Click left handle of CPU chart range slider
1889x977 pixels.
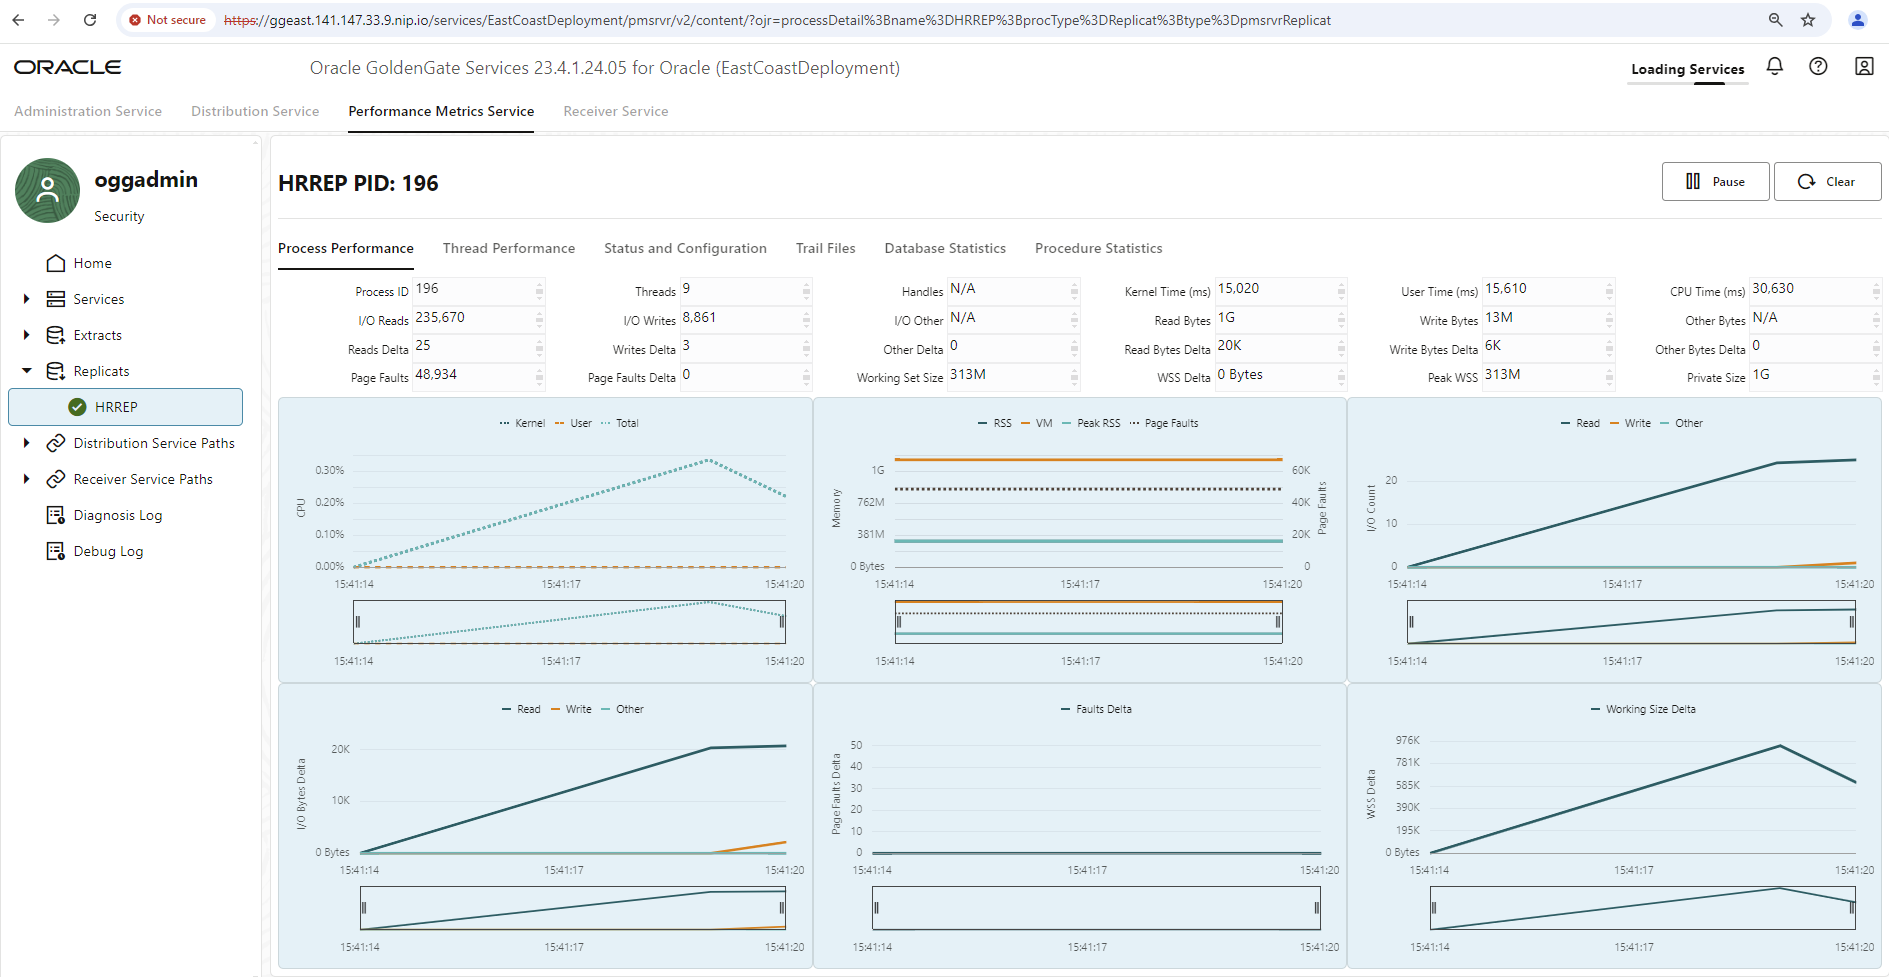(357, 622)
